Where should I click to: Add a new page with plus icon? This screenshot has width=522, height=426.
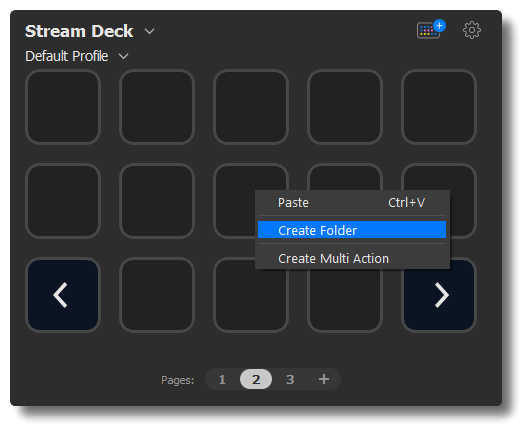click(x=324, y=379)
